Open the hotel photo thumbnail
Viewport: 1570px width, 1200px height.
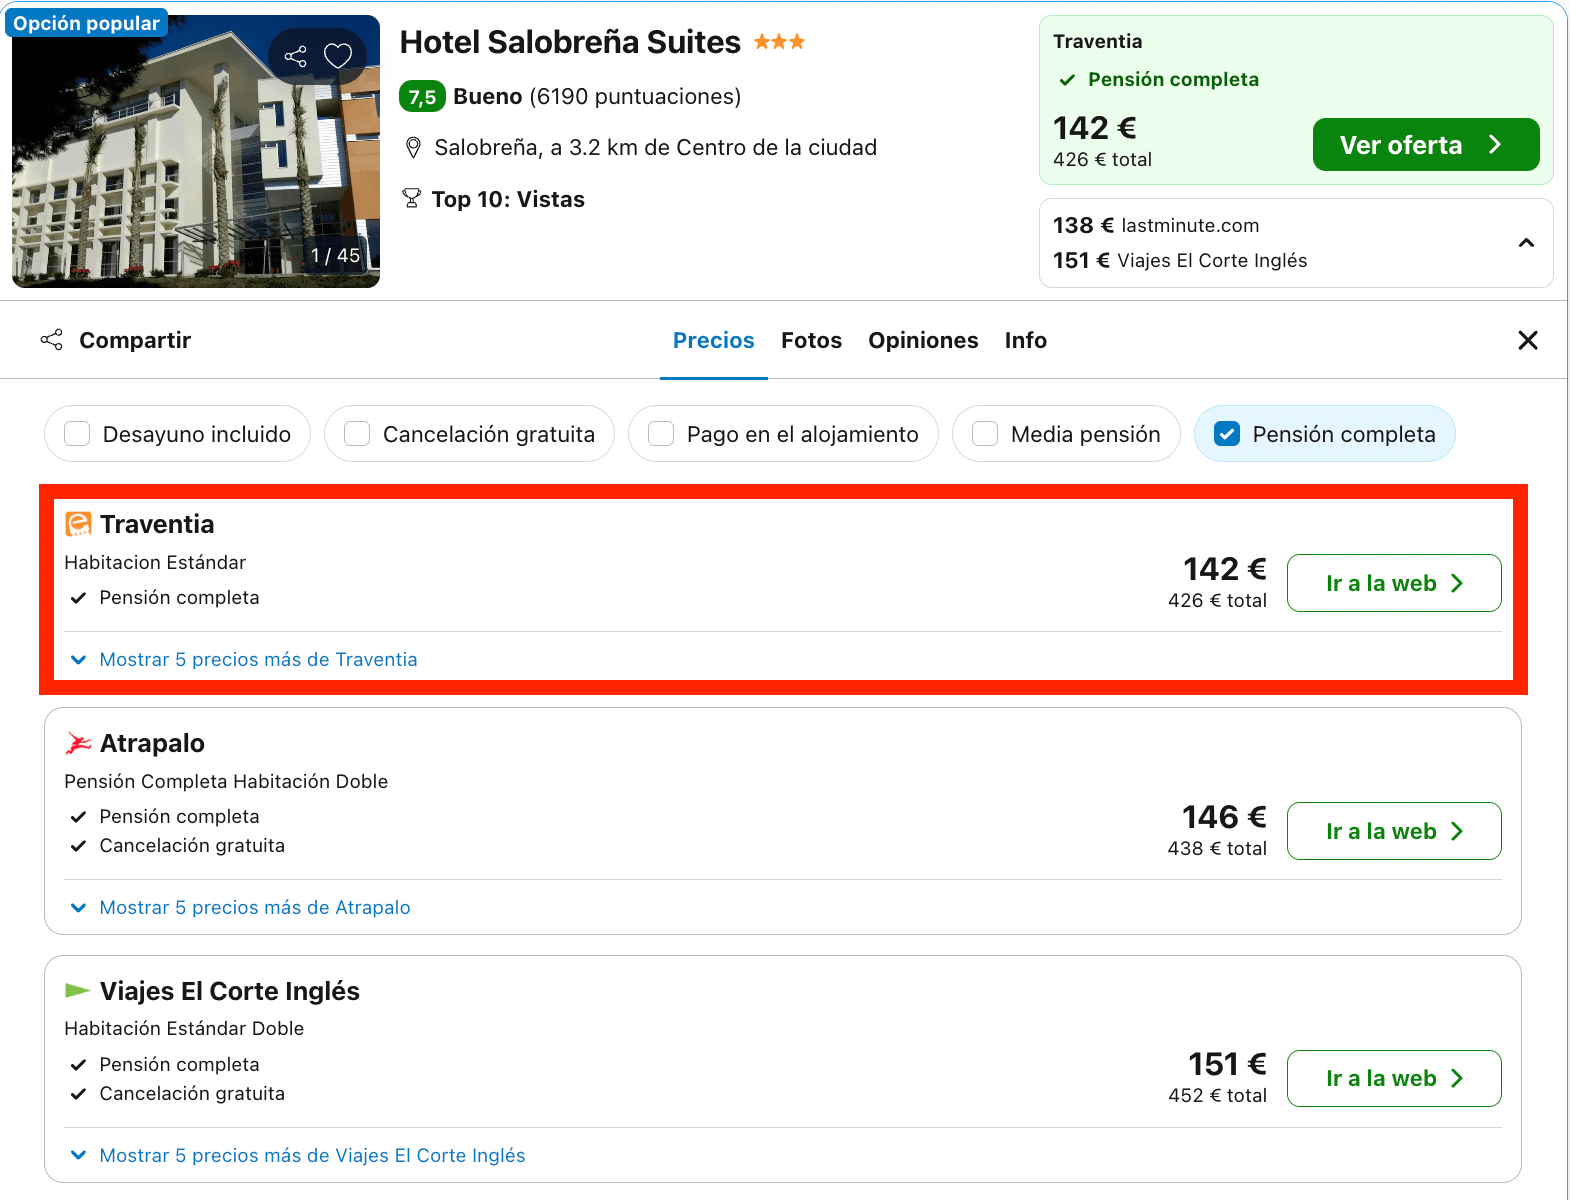tap(196, 152)
